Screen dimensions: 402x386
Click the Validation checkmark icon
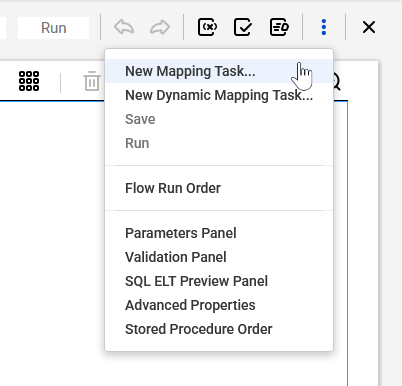coord(243,27)
